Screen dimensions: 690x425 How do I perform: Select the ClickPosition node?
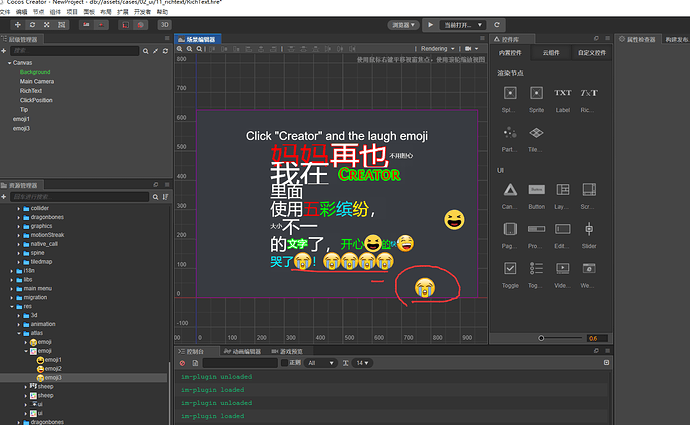pos(36,100)
